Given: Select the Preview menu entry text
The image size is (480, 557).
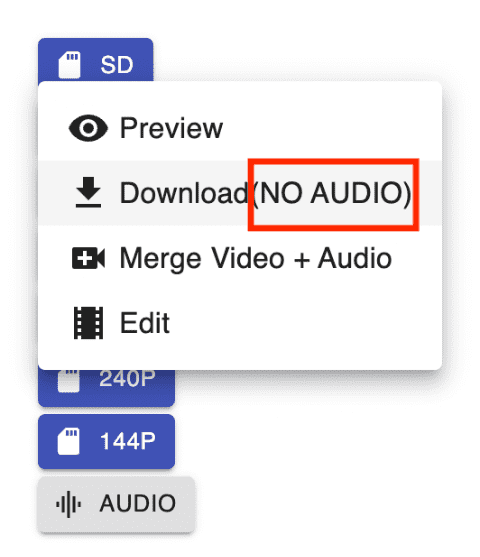Looking at the screenshot, I should pyautogui.click(x=171, y=128).
